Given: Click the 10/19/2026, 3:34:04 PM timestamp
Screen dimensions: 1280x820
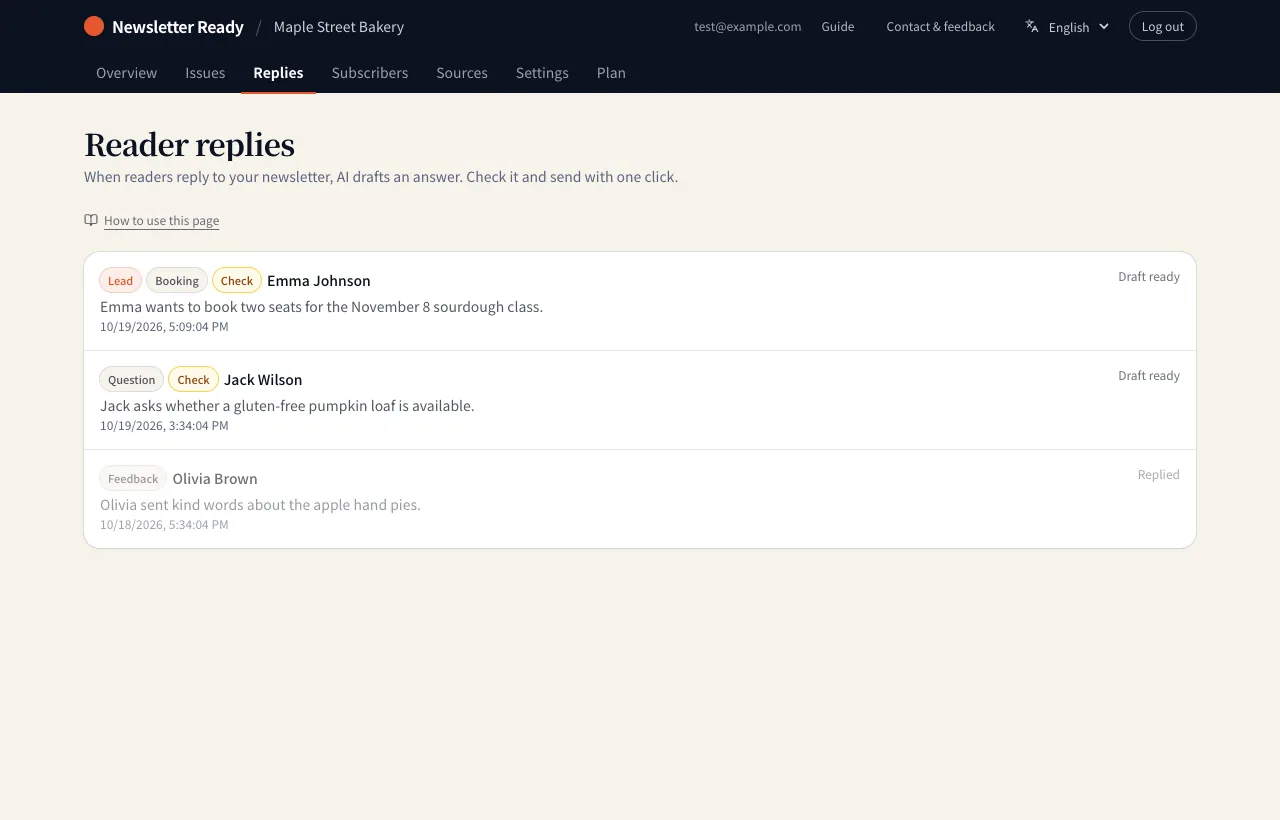Looking at the screenshot, I should pos(164,426).
